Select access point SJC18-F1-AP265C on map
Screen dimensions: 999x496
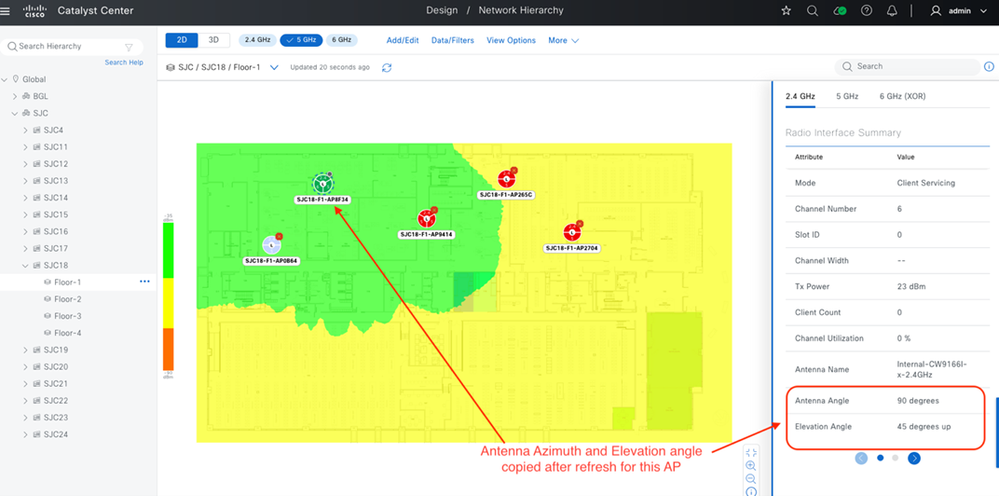pyautogui.click(x=507, y=178)
